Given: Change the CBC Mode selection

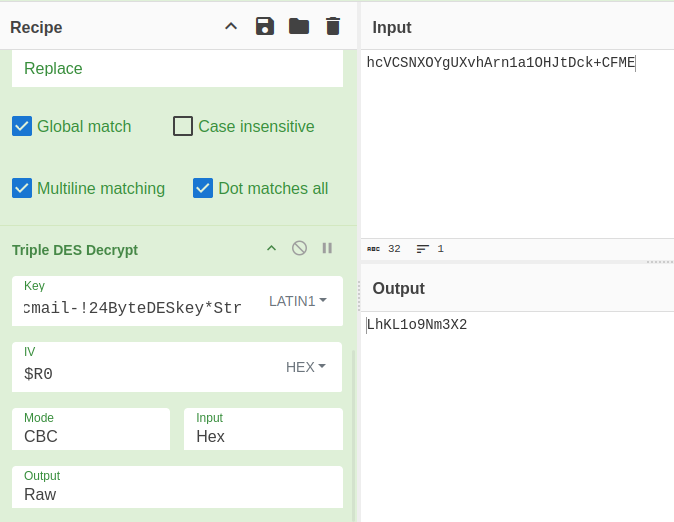Looking at the screenshot, I should 91,436.
